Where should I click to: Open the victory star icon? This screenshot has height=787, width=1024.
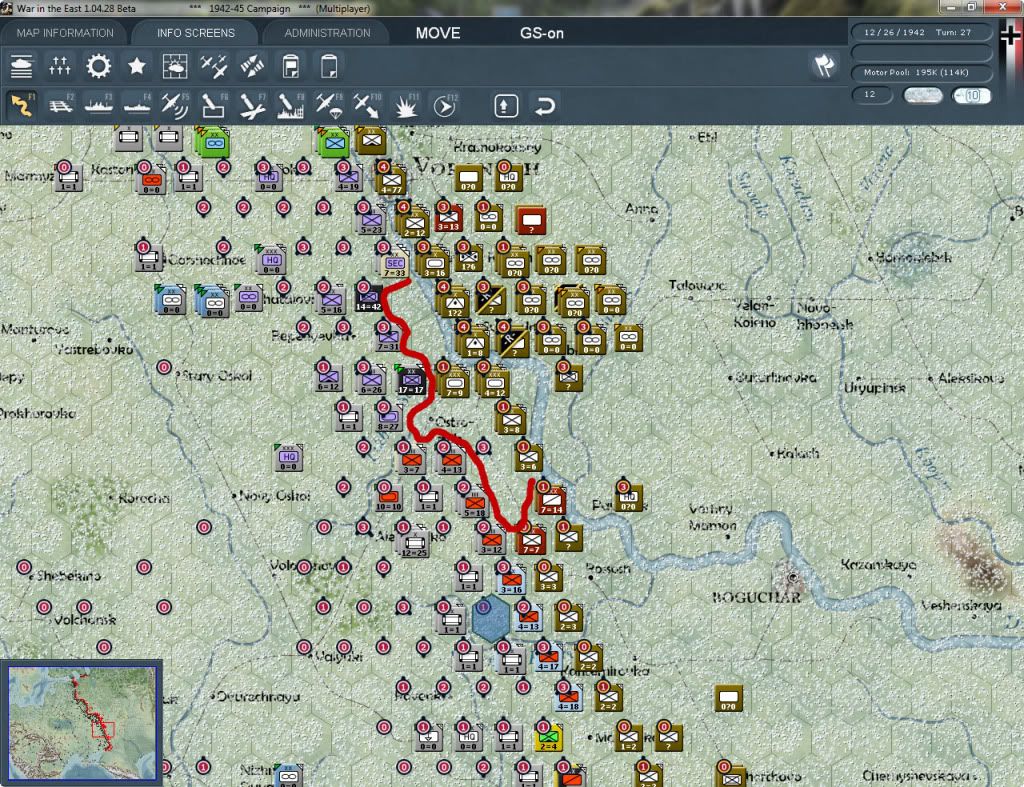[136, 67]
